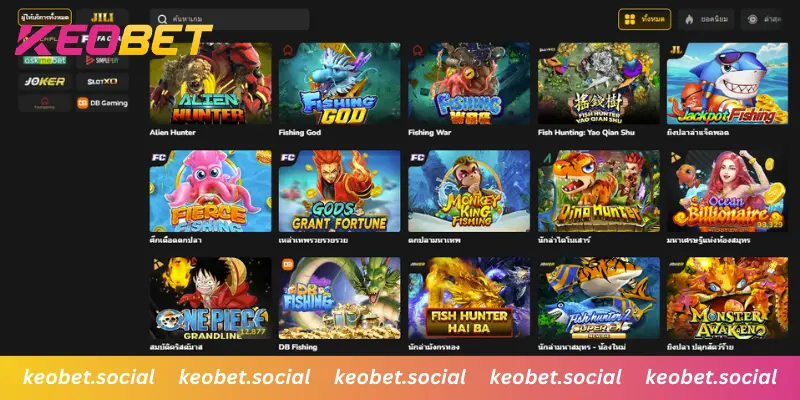Click the flame icon for popular games
The height and width of the screenshot is (400, 800).
(690, 19)
